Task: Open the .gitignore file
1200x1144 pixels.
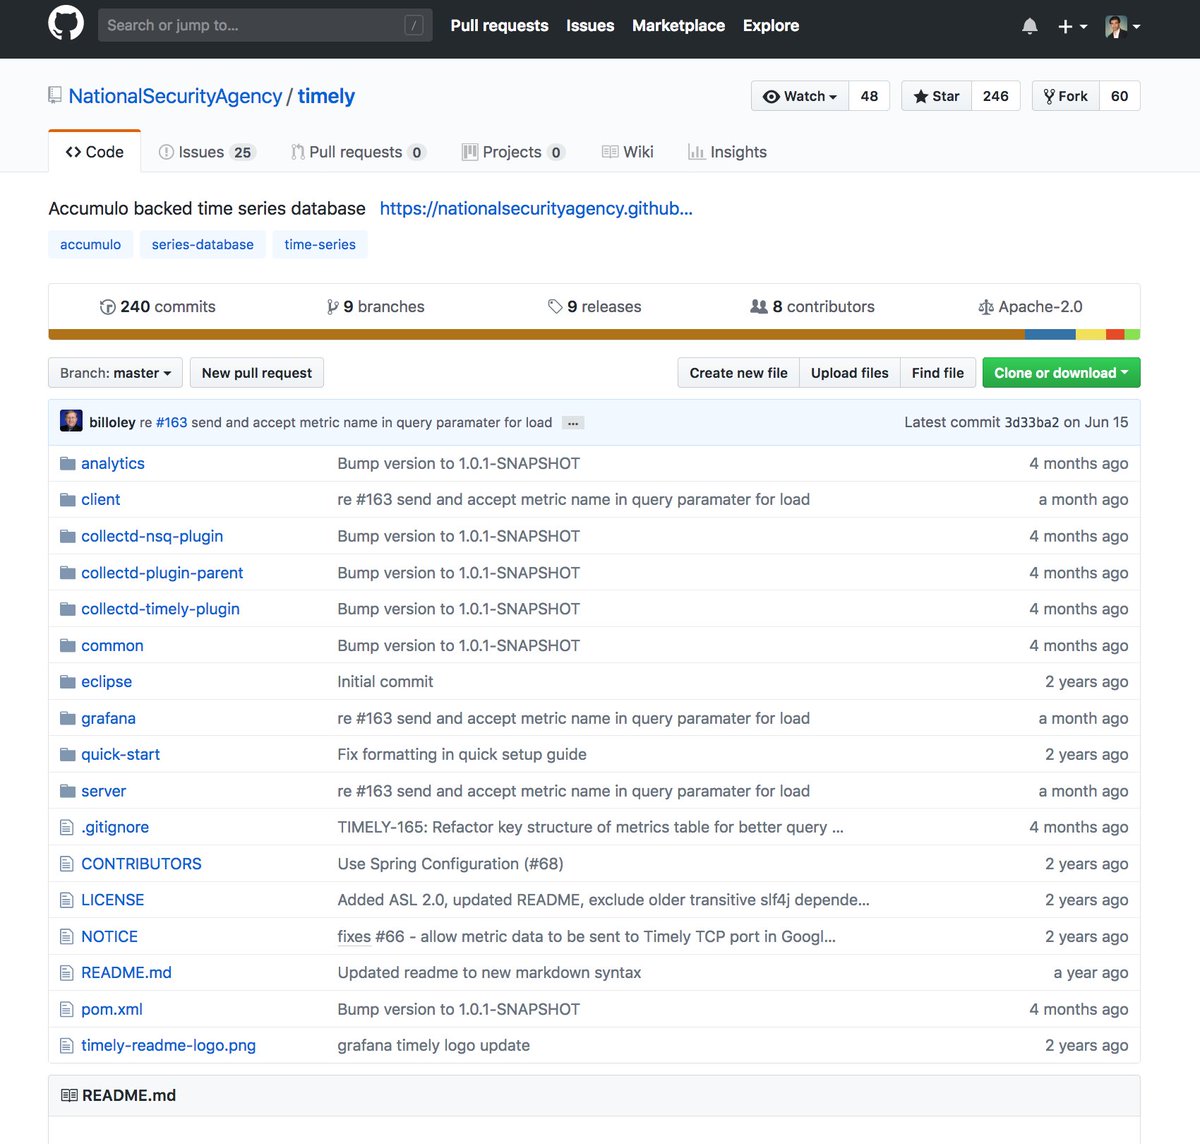Action: coord(115,827)
